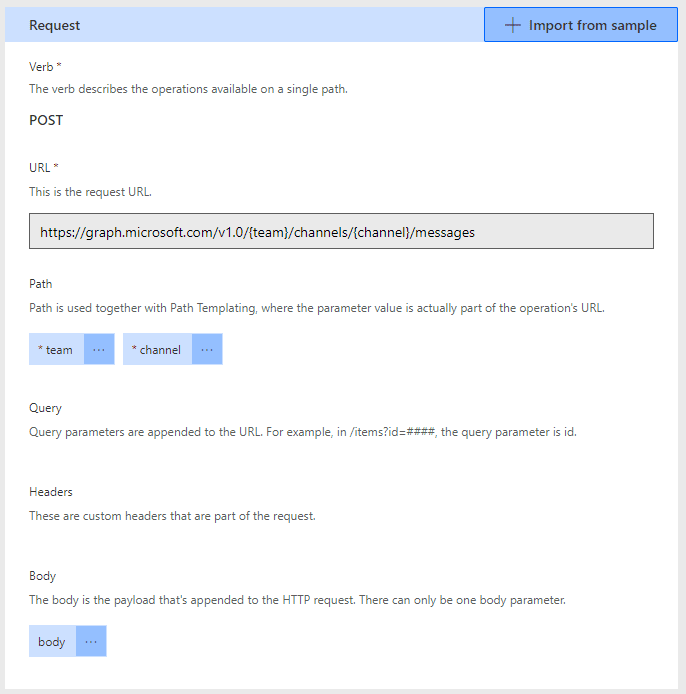This screenshot has width=686, height=694.
Task: Click the Request section header
Action: click(55, 26)
